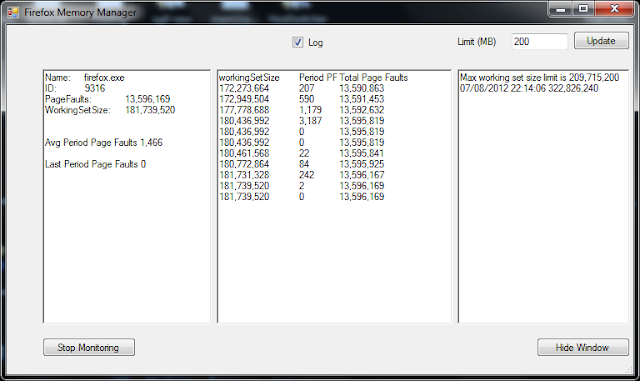640x381 pixels.
Task: Click the Update button
Action: click(x=601, y=41)
